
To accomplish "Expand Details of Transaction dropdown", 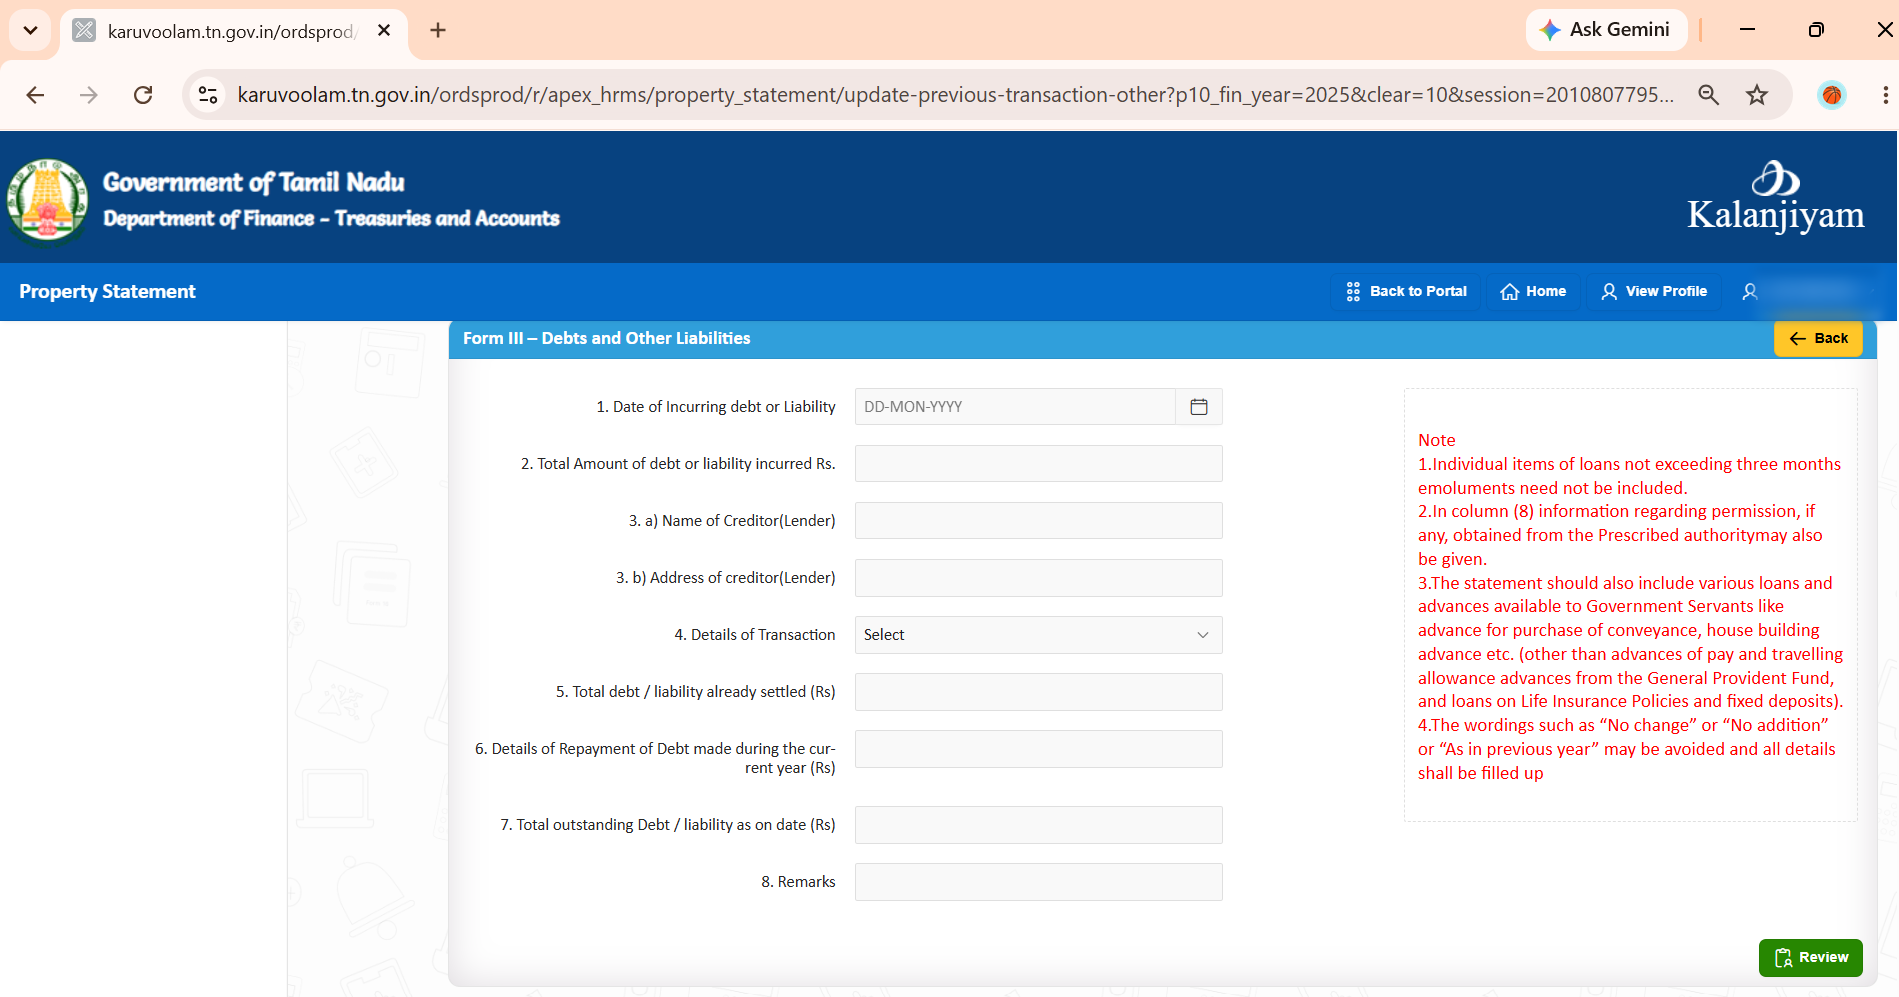I will point(1038,635).
